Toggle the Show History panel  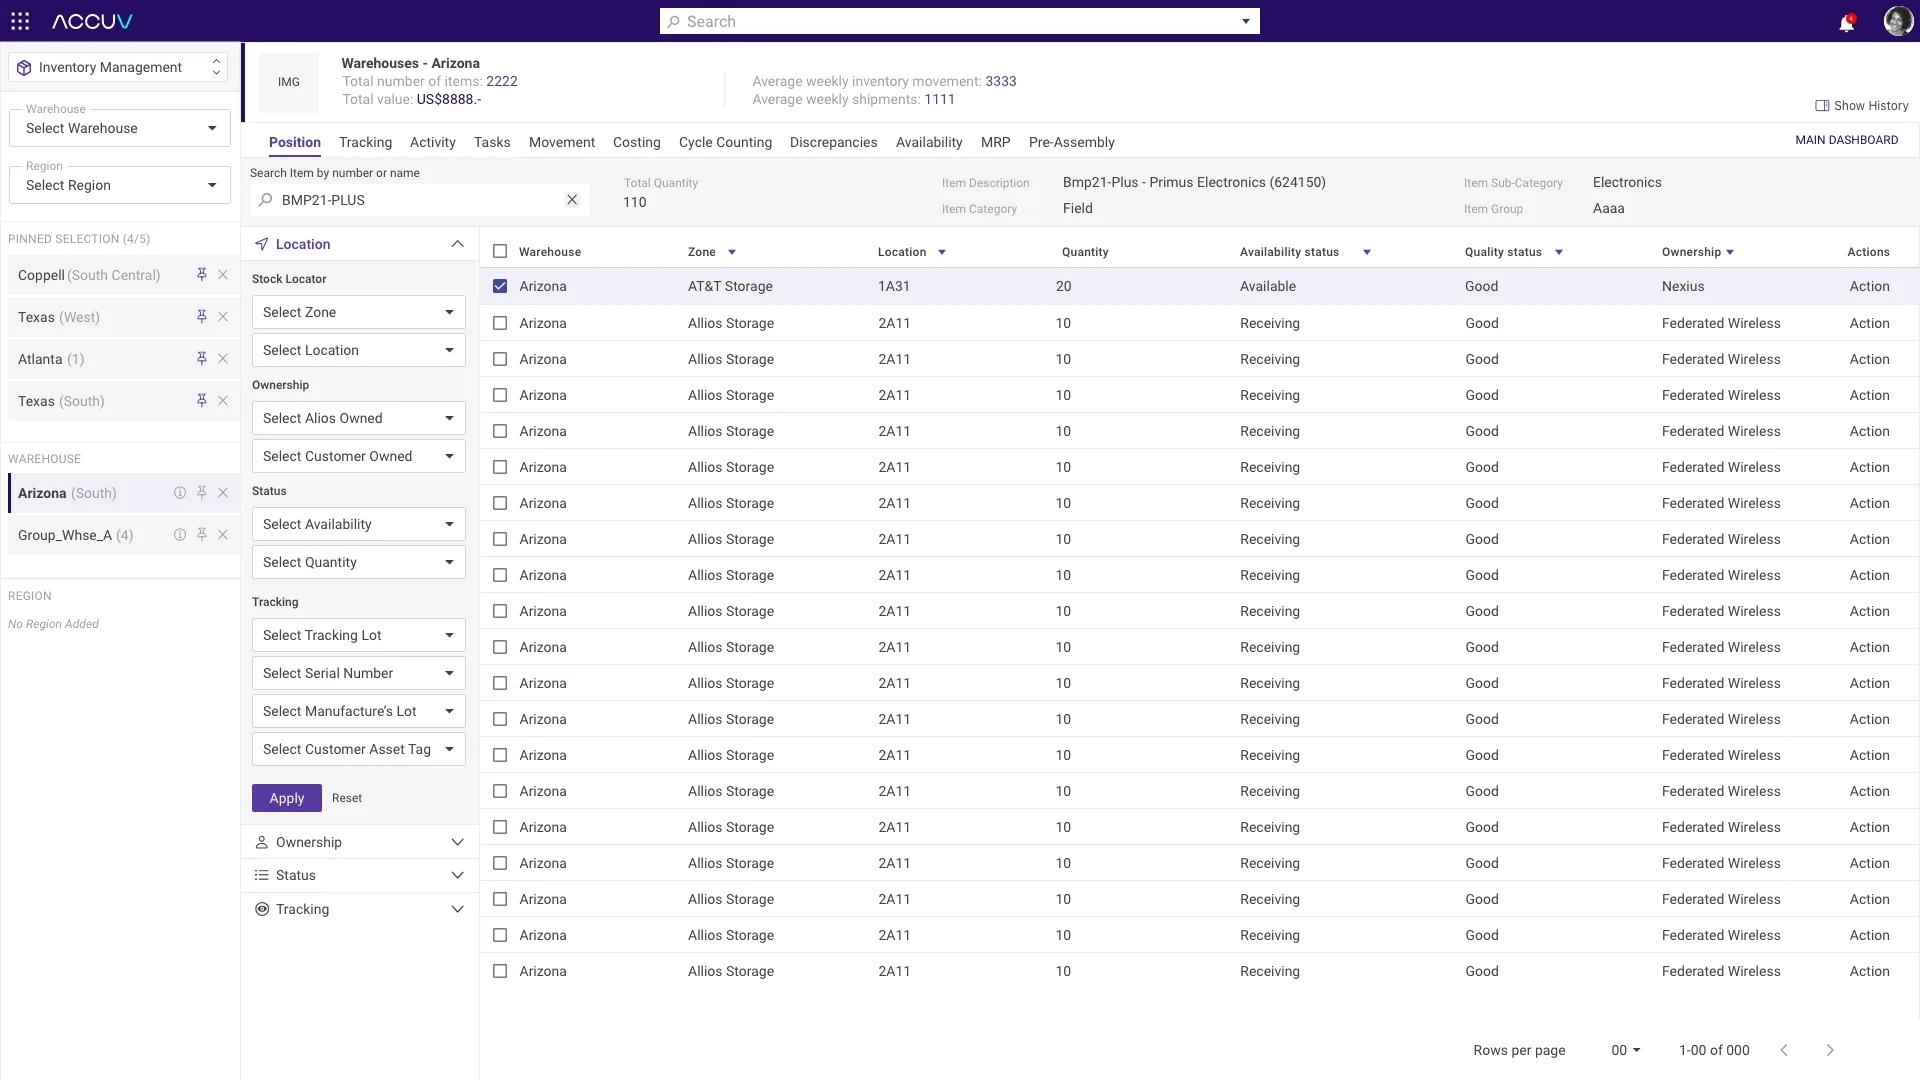1862,106
